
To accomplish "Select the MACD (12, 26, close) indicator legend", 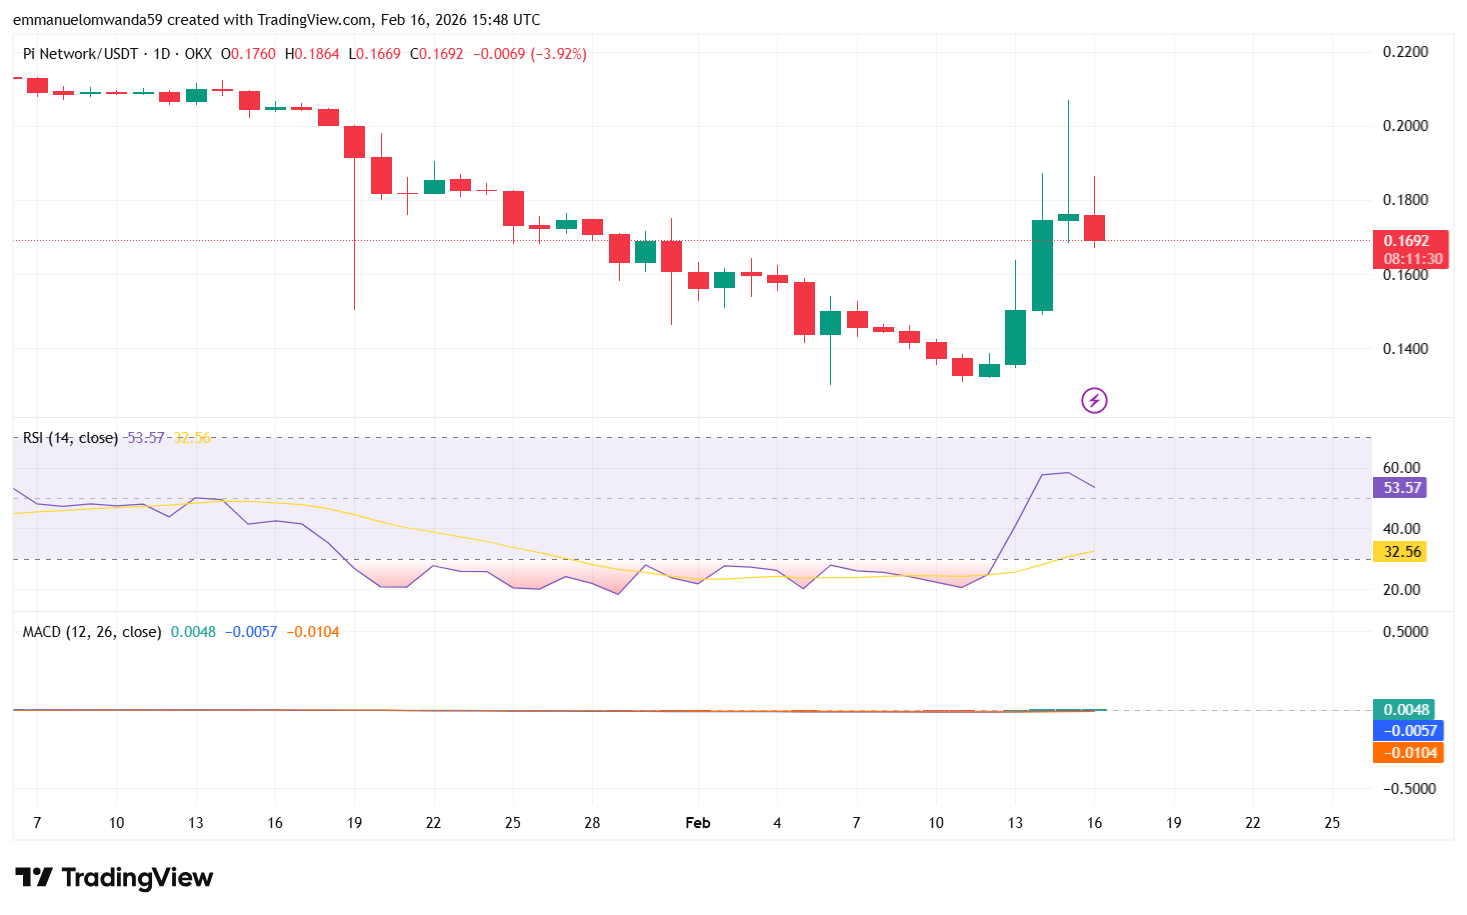I will point(90,631).
